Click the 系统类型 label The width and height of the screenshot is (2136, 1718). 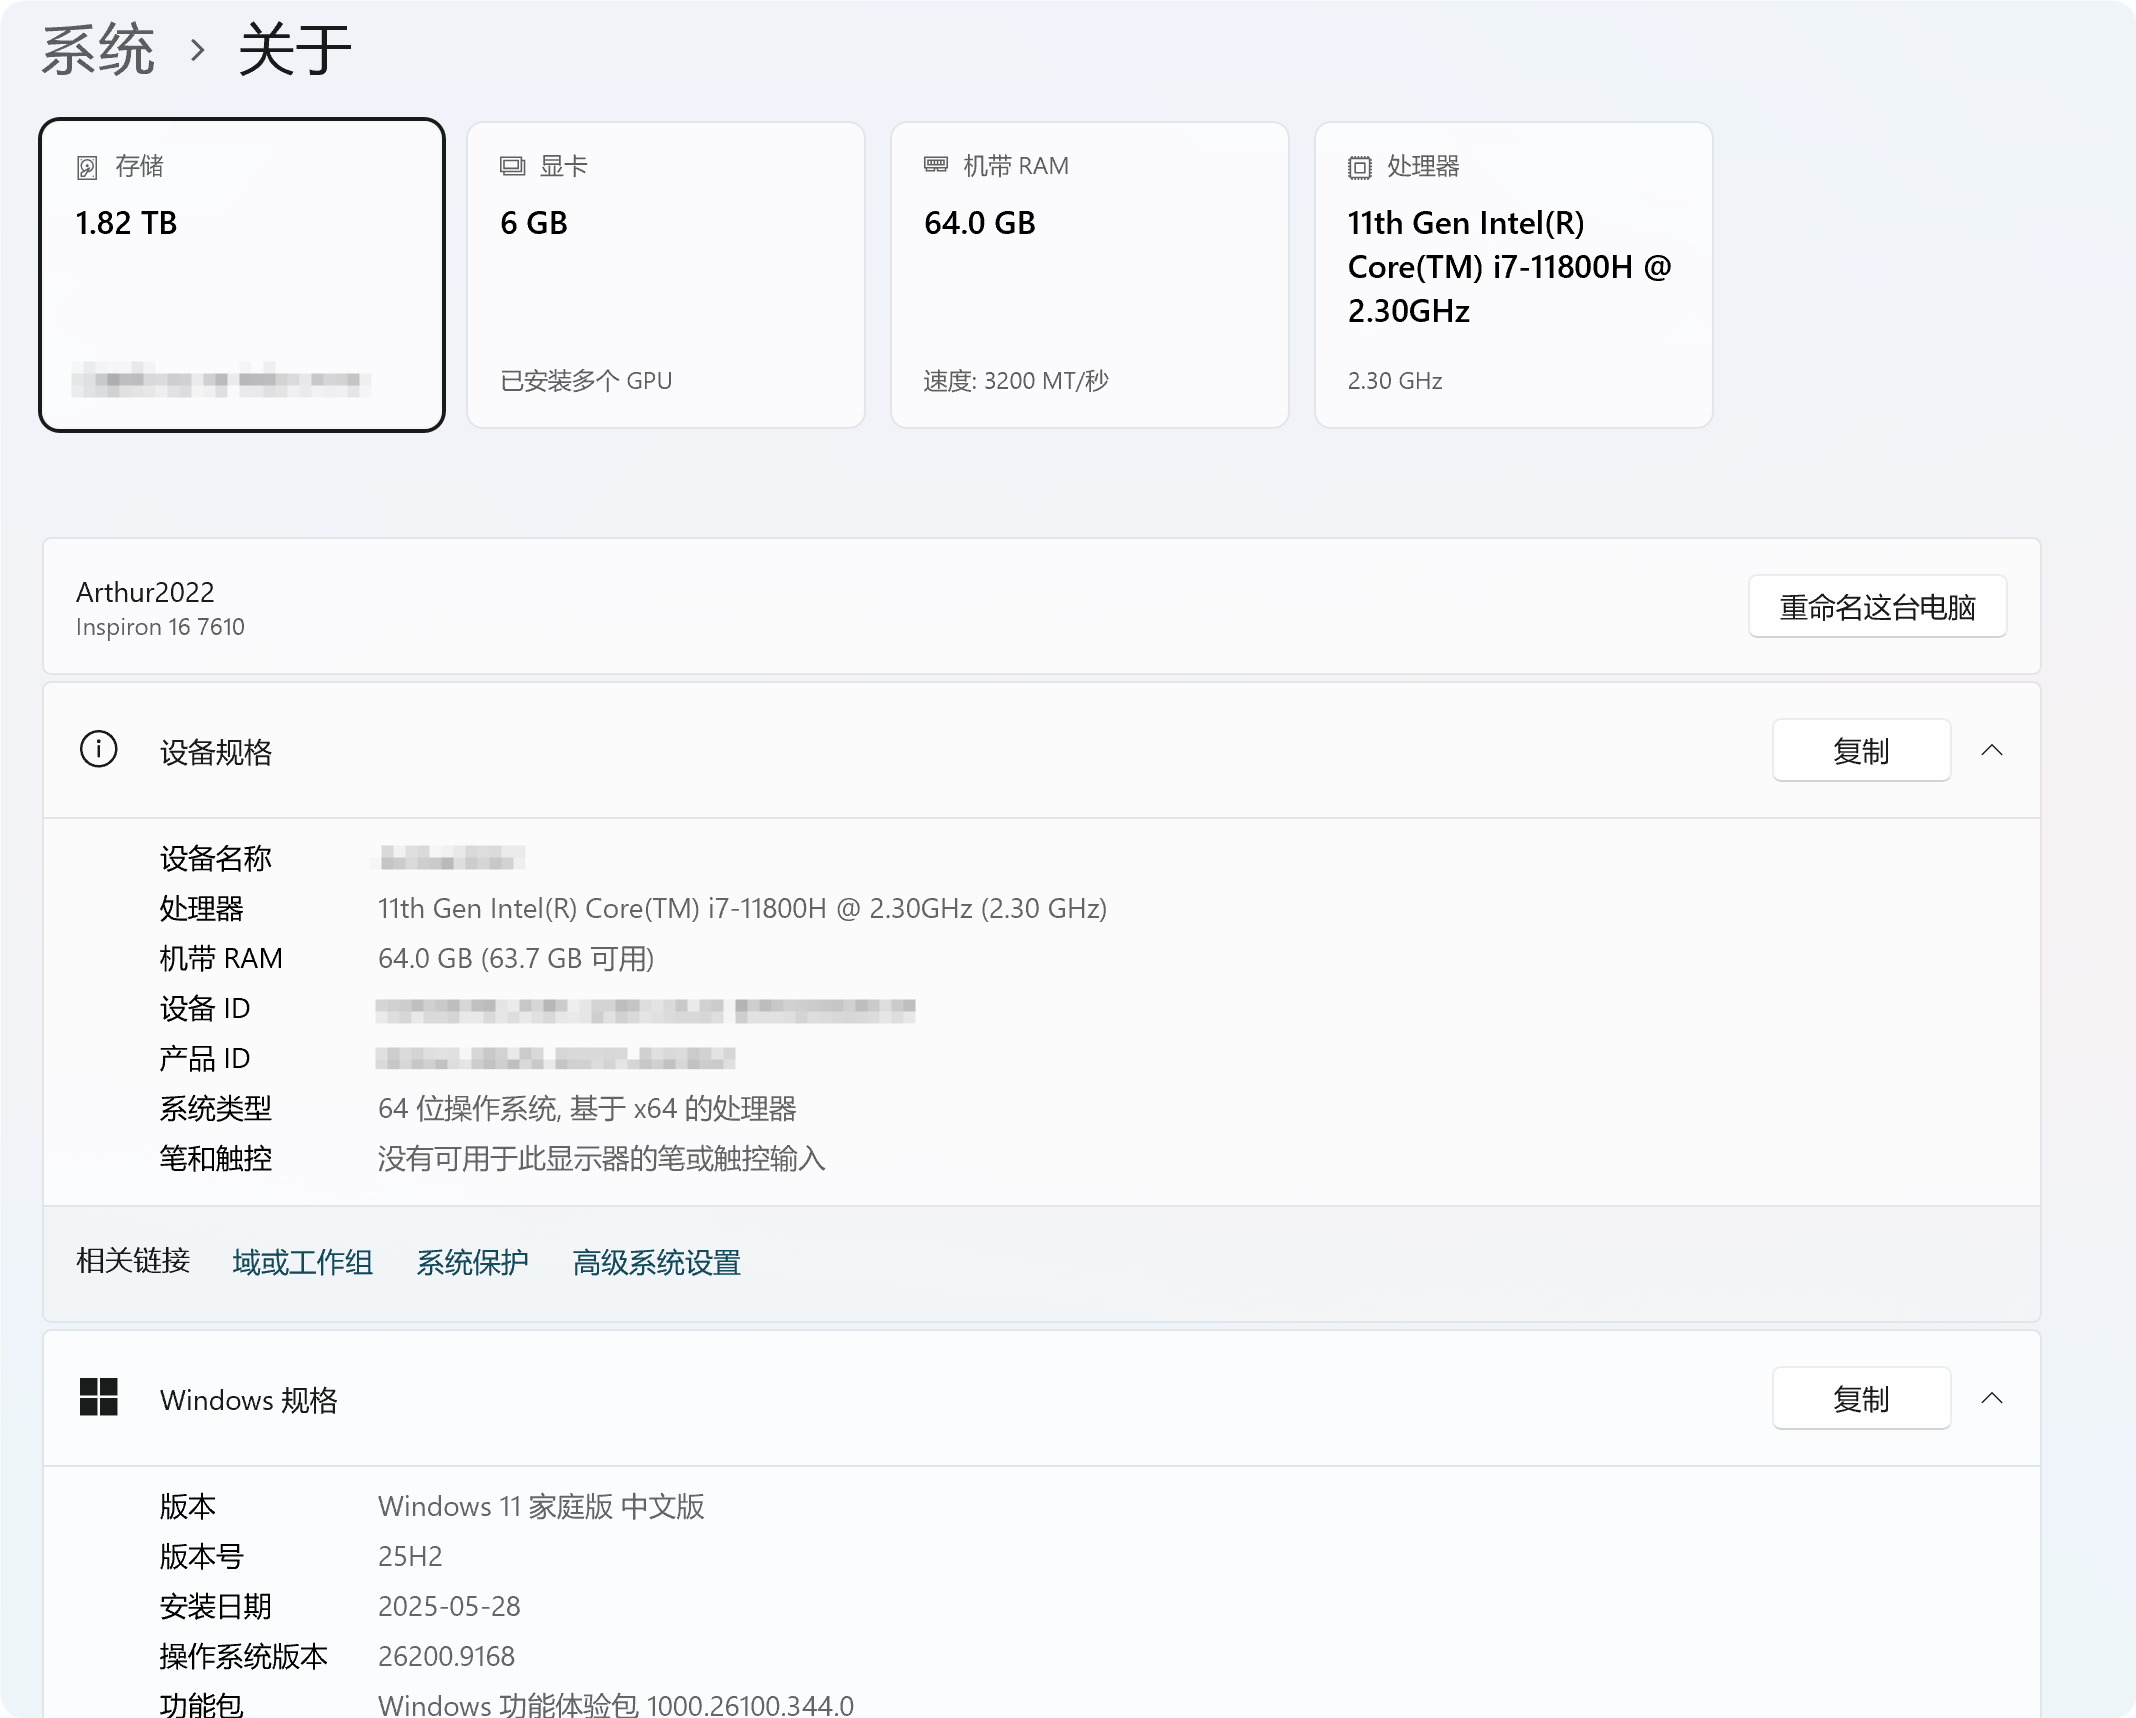pyautogui.click(x=216, y=1108)
